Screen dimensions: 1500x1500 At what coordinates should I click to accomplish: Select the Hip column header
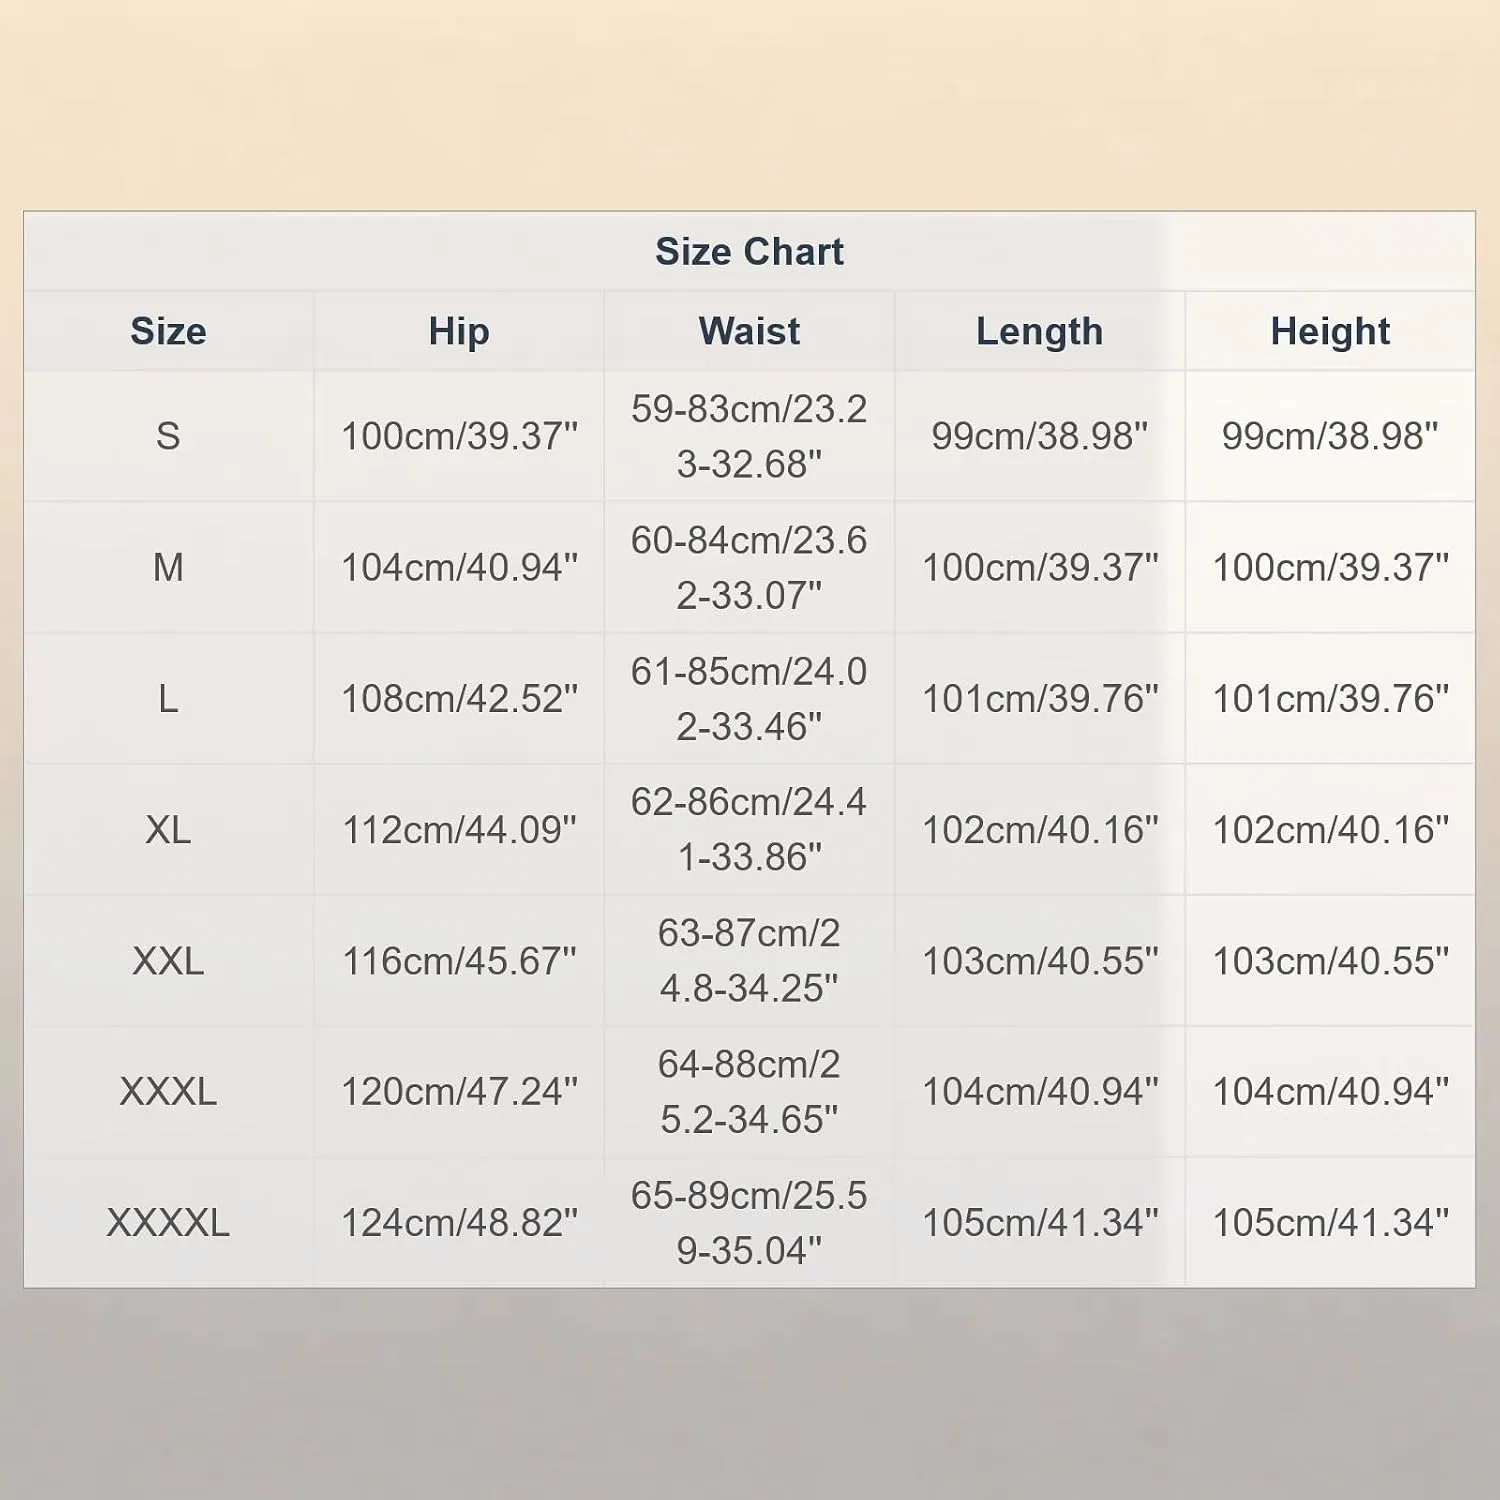(x=459, y=331)
